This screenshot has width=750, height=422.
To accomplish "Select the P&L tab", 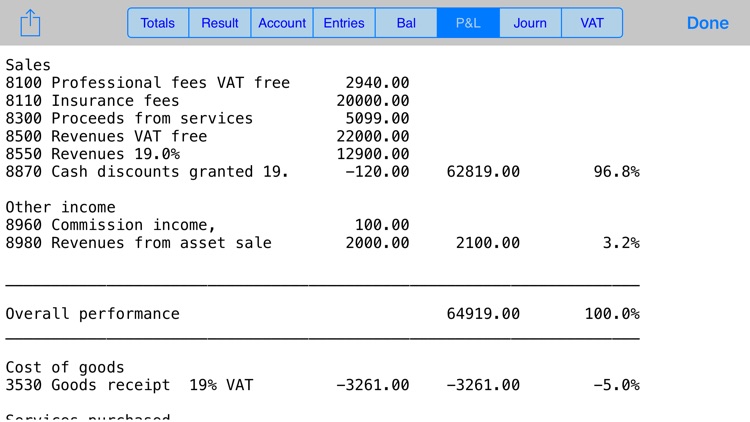I will tap(468, 22).
